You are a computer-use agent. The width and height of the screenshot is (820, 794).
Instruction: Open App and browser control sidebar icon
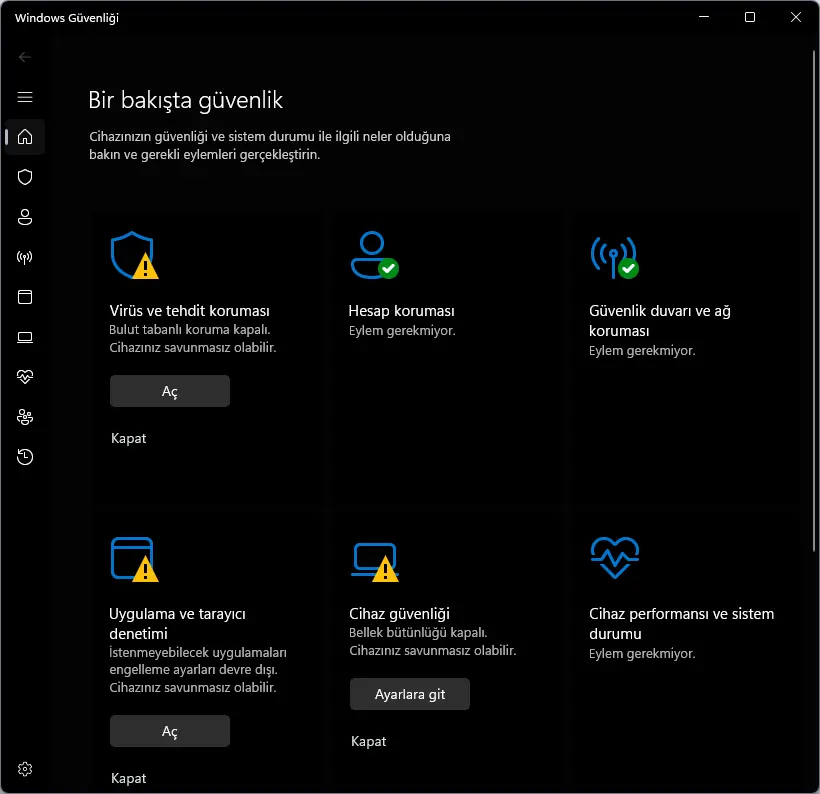pos(25,297)
